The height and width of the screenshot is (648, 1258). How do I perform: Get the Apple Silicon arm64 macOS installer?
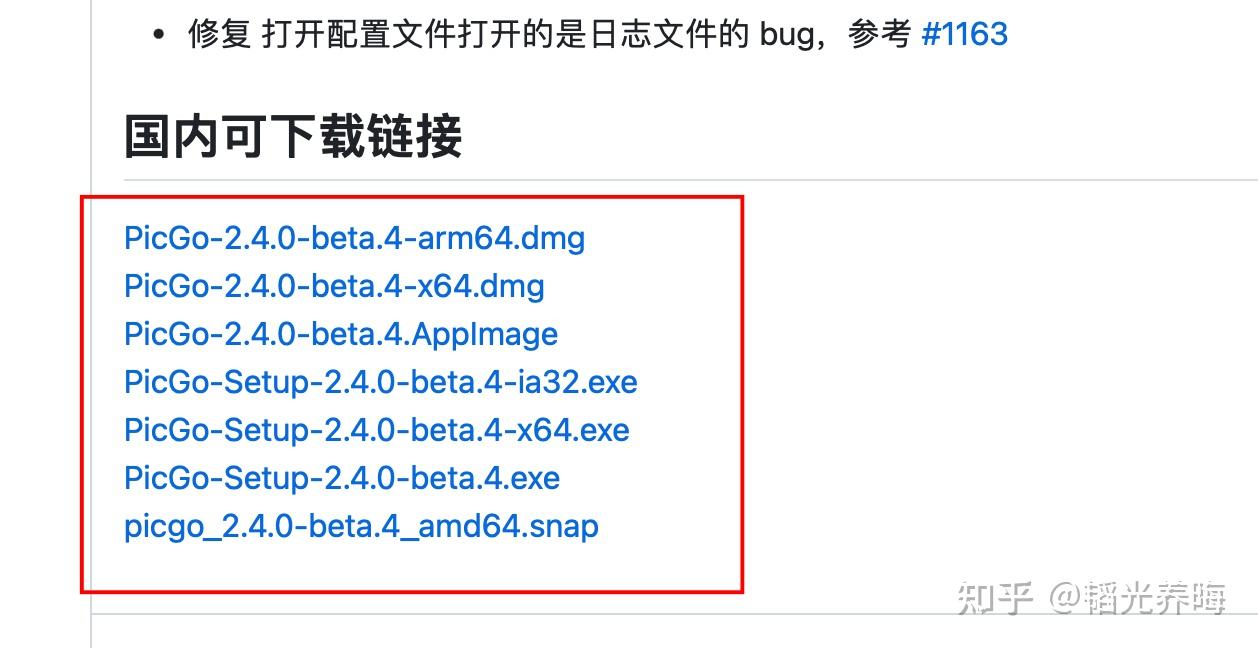click(355, 238)
